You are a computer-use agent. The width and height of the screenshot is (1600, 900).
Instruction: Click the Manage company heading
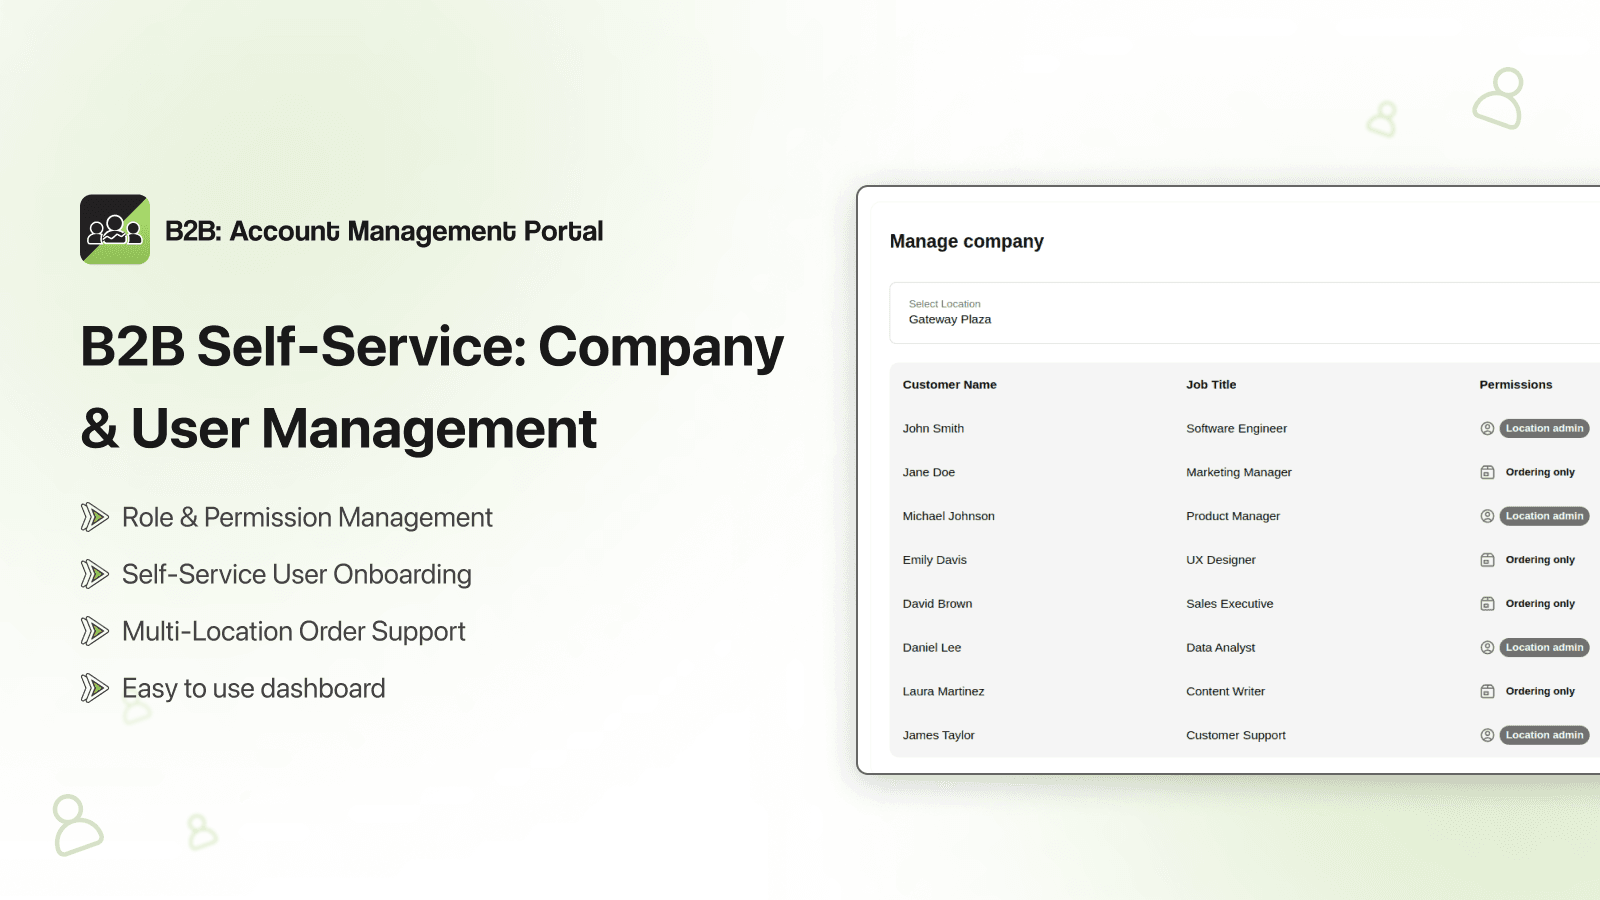pyautogui.click(x=967, y=241)
